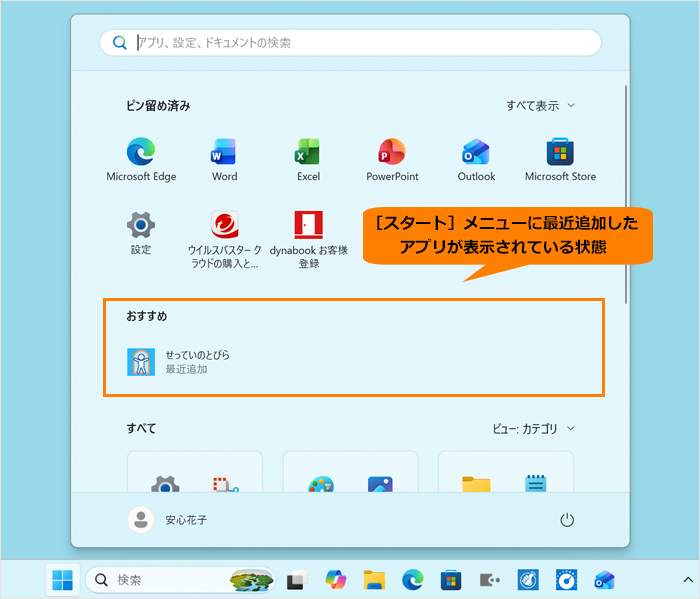Click the magnifier icon in Start search

[x=119, y=43]
